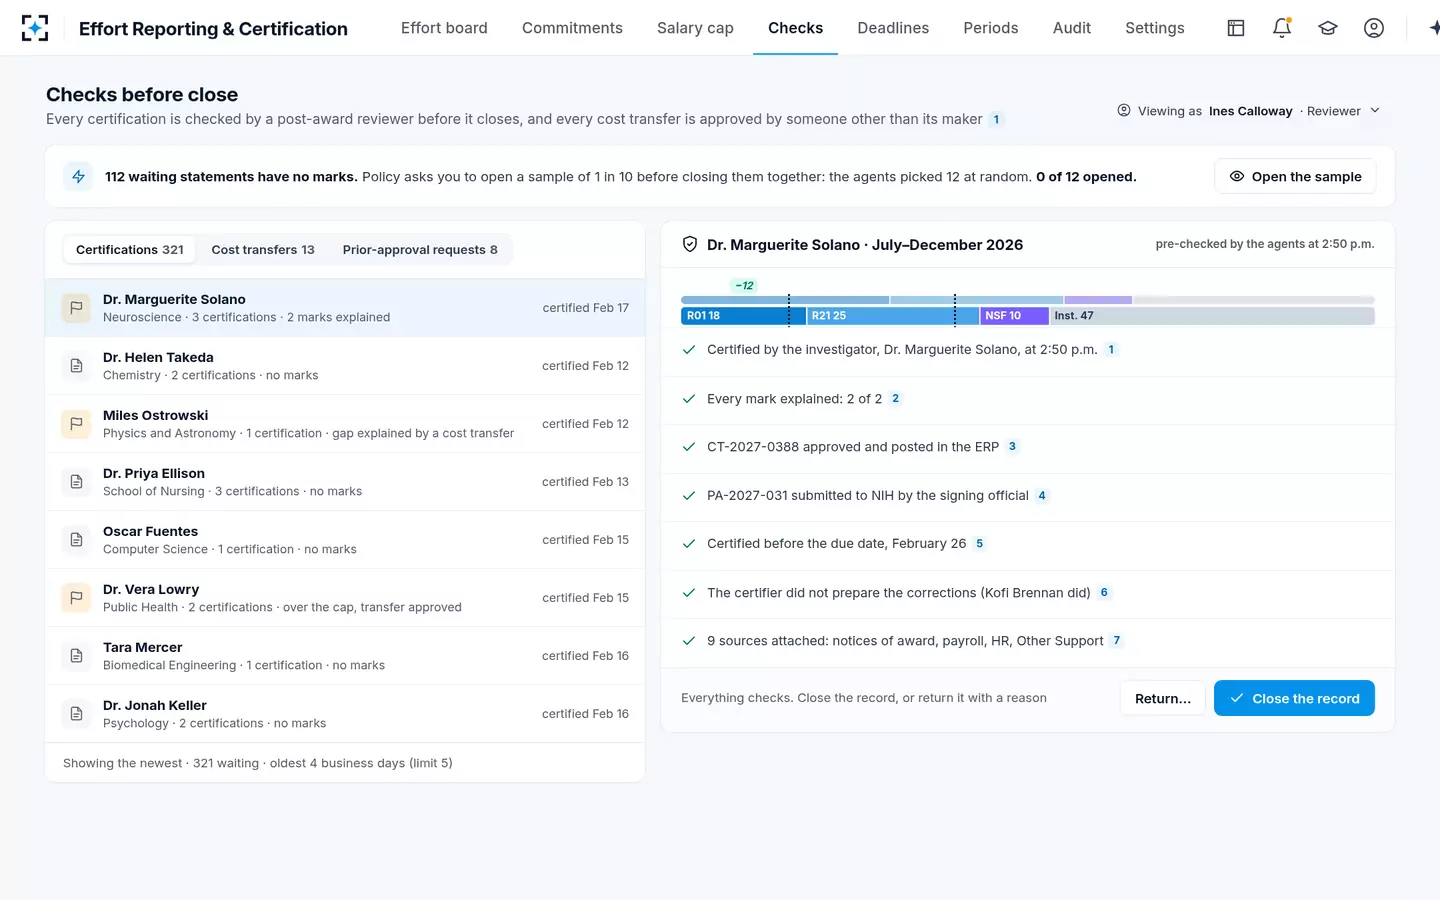Image resolution: width=1440 pixels, height=900 pixels.
Task: Open source reference 6 on certifier line
Action: [1104, 592]
